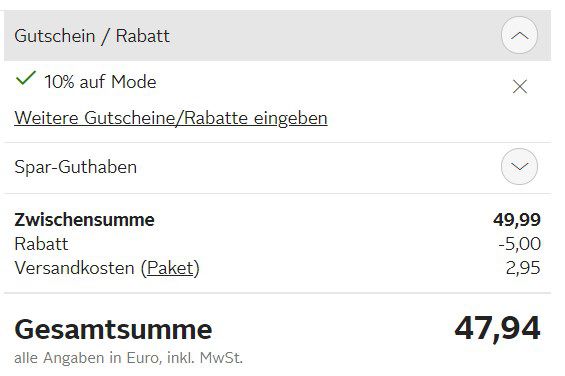Click the note about Euro inkl. MwSt.
Image resolution: width=565 pixels, height=376 pixels.
[129, 358]
